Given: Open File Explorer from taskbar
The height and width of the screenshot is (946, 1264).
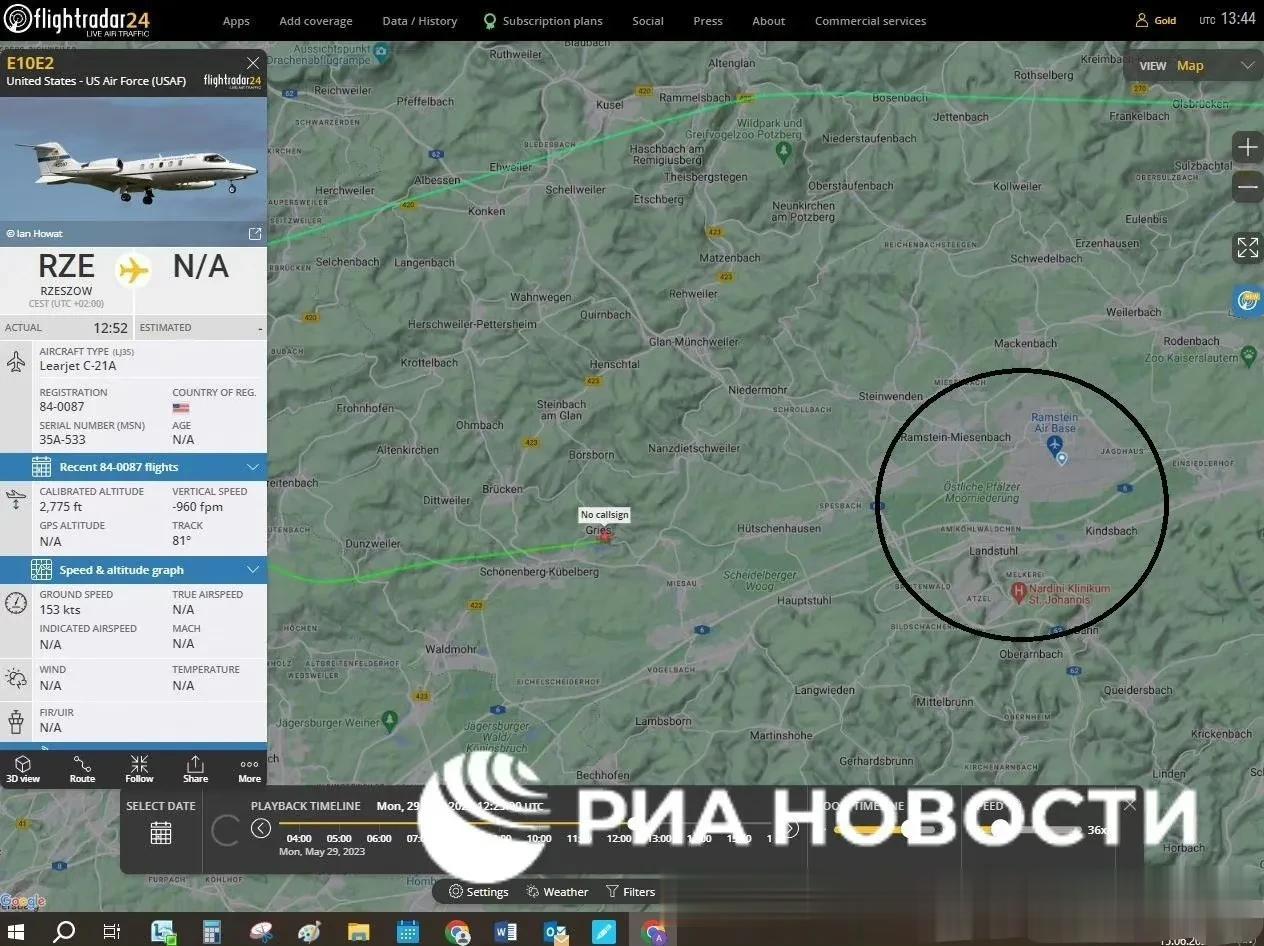Looking at the screenshot, I should point(358,932).
